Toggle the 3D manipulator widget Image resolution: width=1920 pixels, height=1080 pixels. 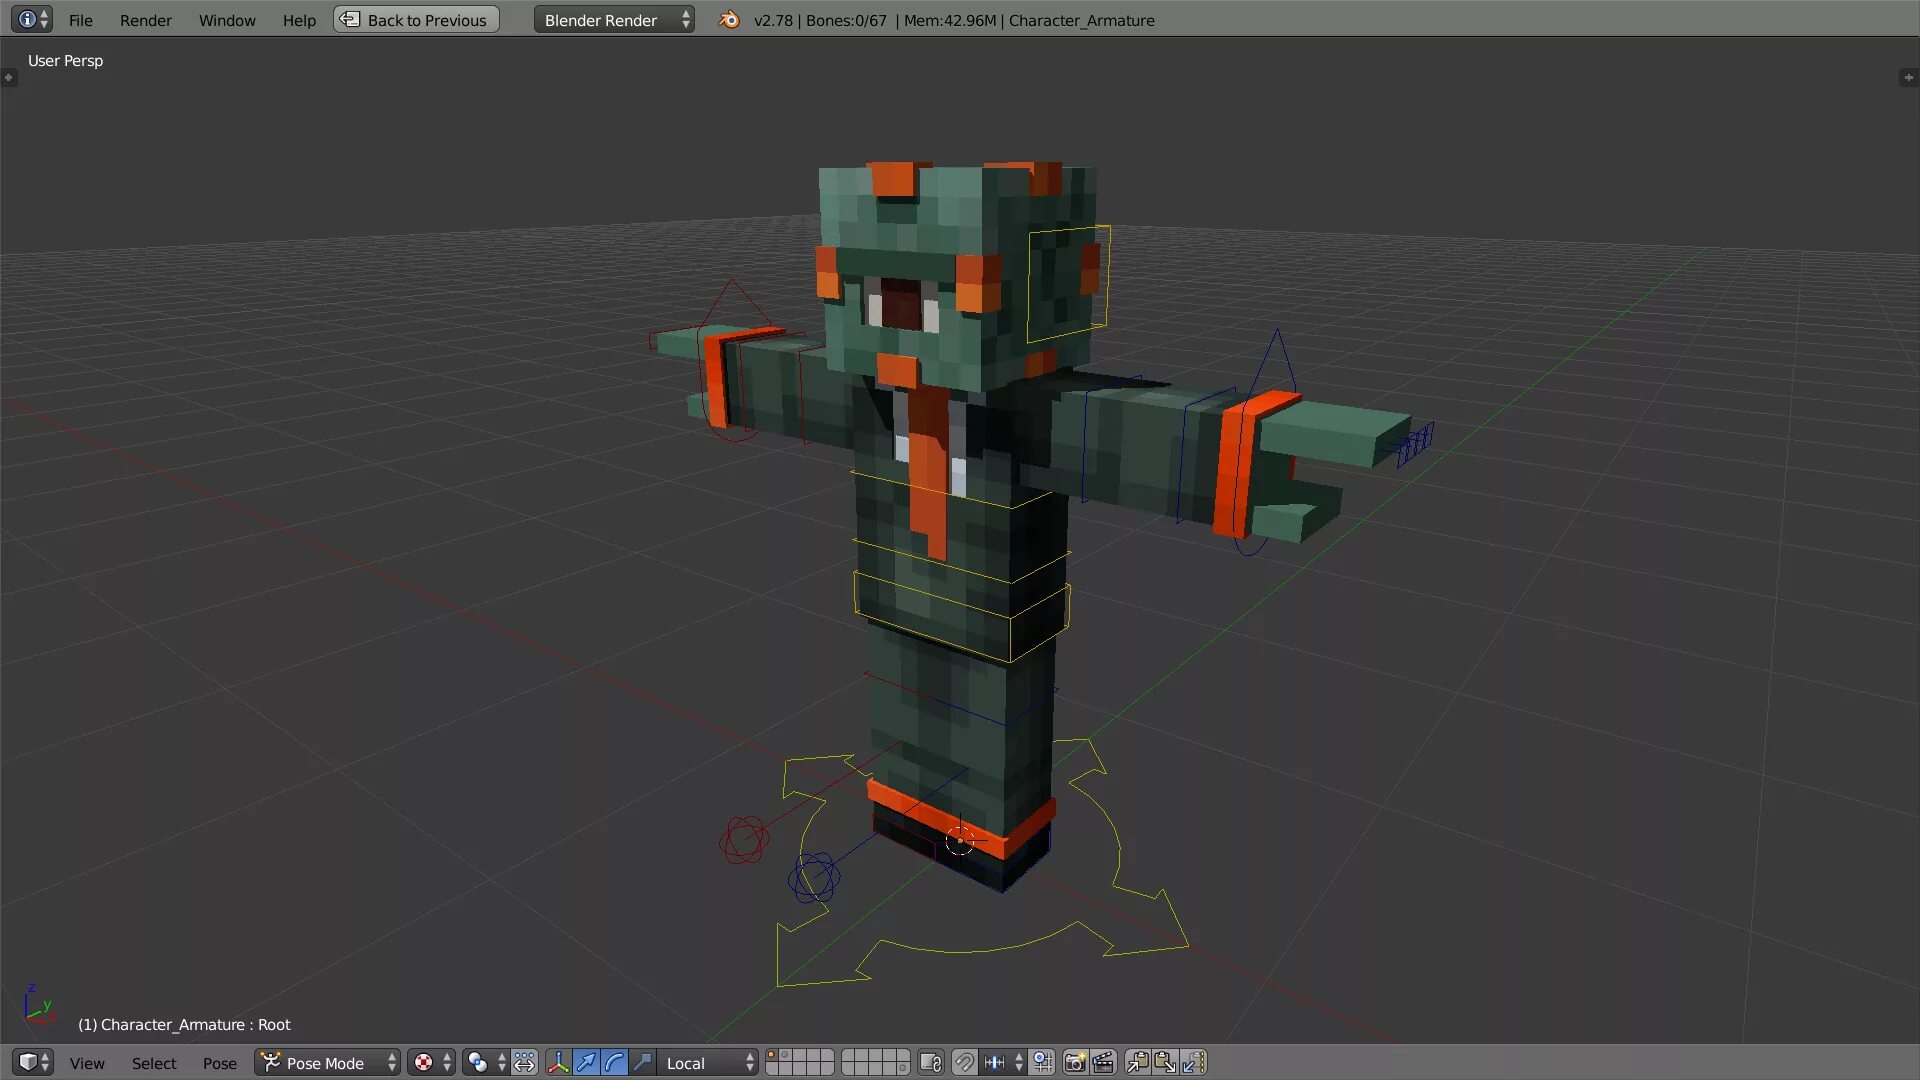(x=558, y=1063)
